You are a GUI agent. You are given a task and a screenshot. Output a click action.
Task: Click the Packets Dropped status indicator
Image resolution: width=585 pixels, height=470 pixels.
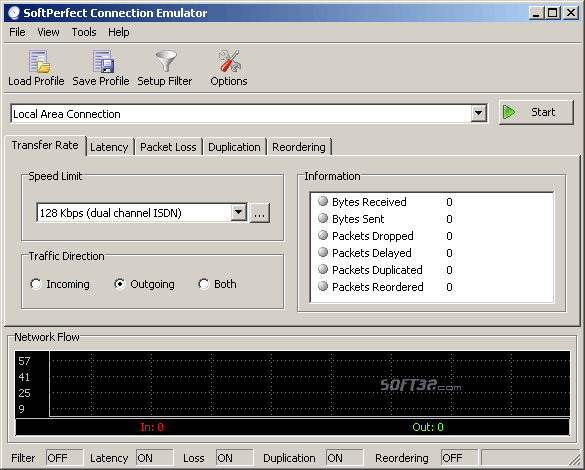pyautogui.click(x=323, y=235)
